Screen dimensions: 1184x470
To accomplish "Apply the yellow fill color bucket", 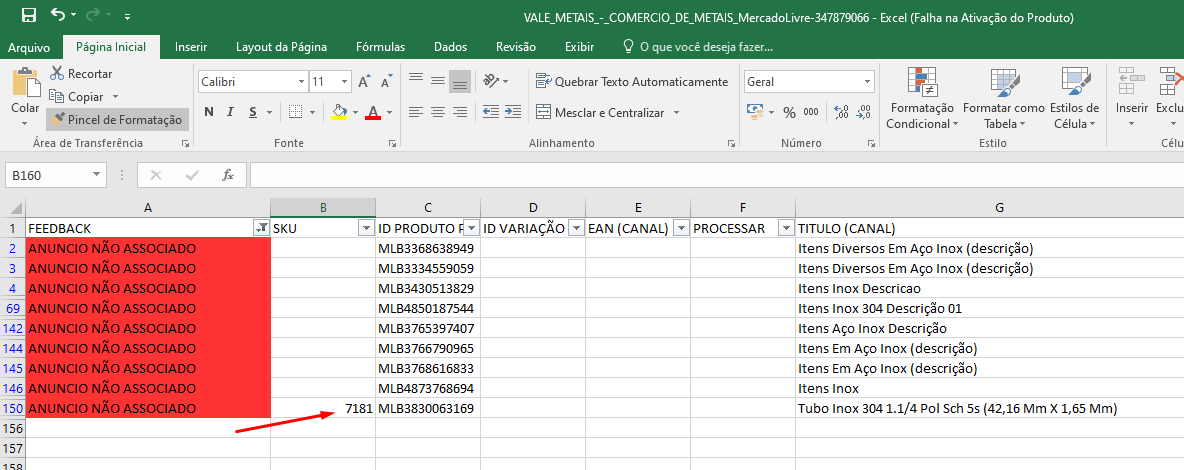I will pos(339,112).
